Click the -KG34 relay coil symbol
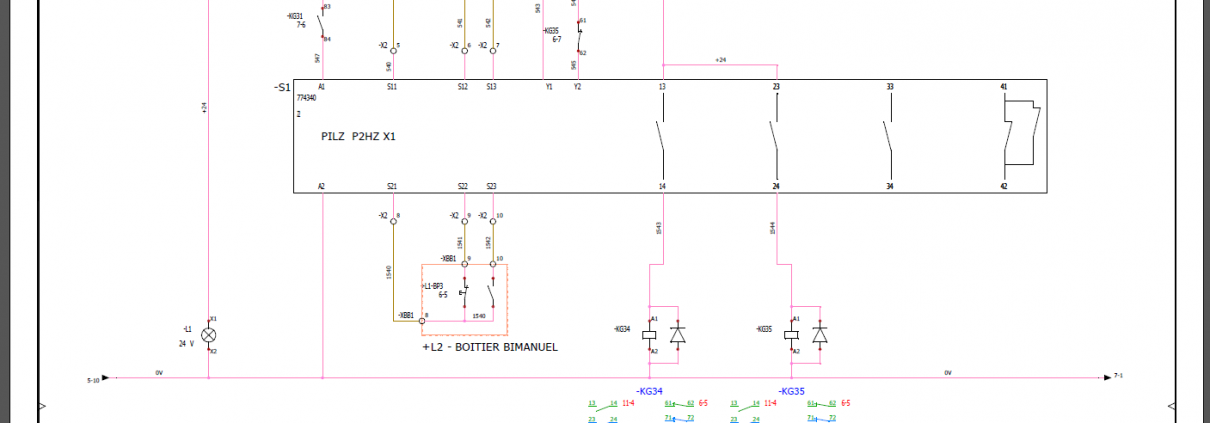Viewport: 1210px width, 423px height. tap(651, 335)
